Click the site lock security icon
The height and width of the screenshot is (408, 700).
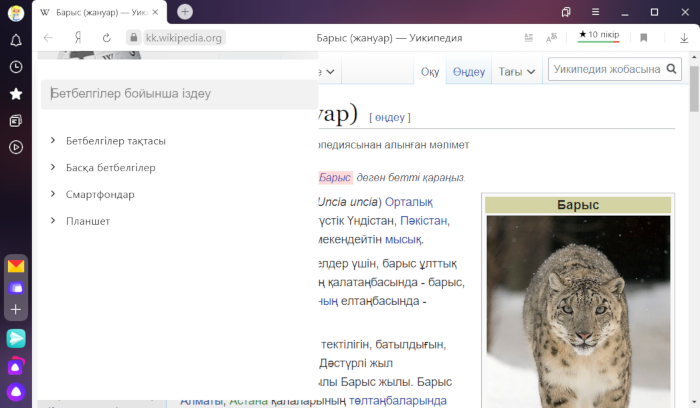pyautogui.click(x=133, y=37)
